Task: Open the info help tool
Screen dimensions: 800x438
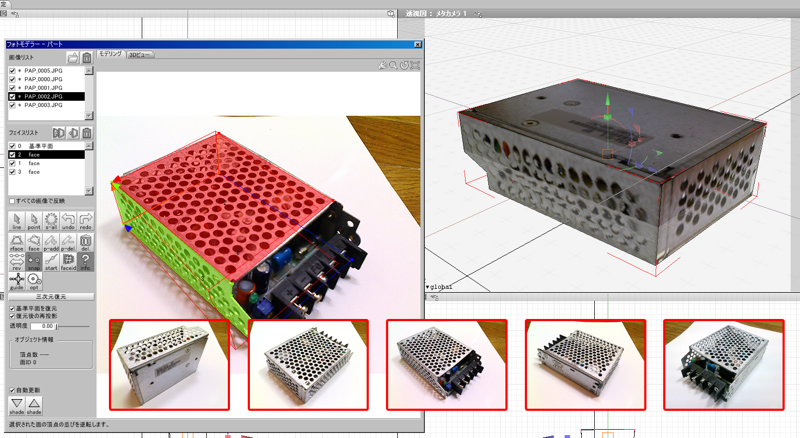Action: [x=87, y=263]
